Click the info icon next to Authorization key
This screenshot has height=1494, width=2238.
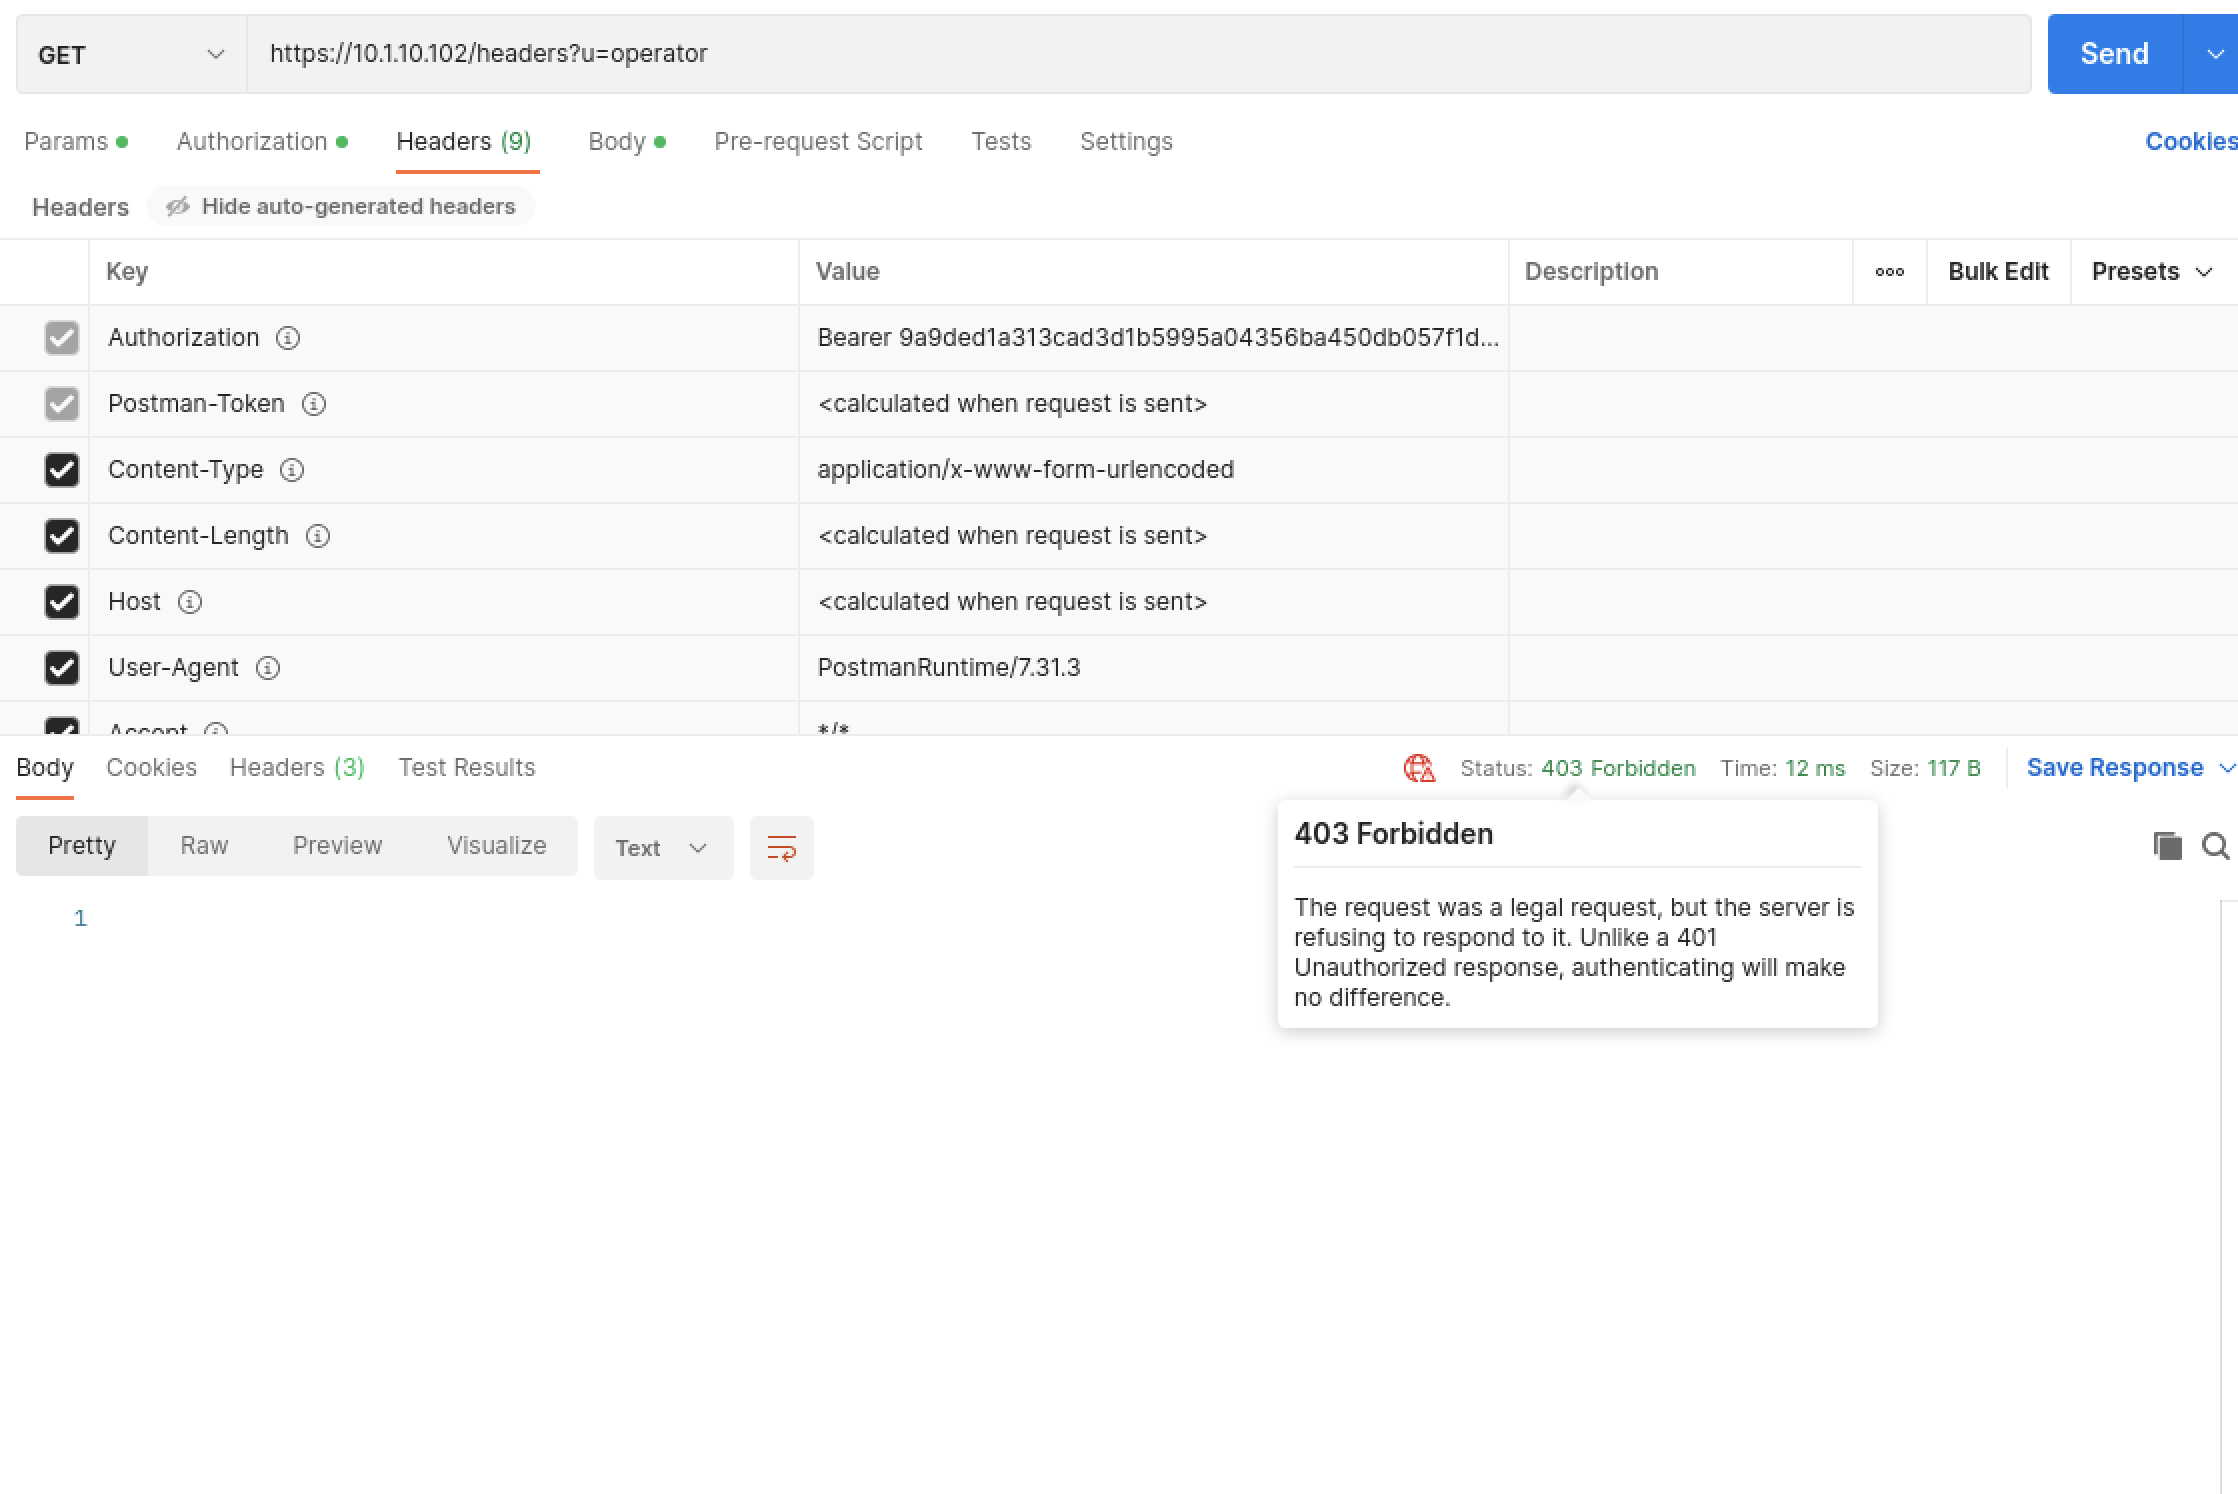point(288,338)
